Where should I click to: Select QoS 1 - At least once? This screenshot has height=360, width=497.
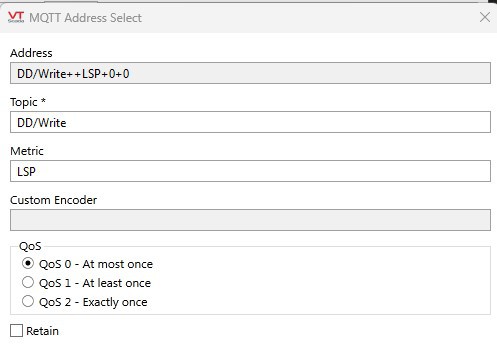tap(28, 282)
